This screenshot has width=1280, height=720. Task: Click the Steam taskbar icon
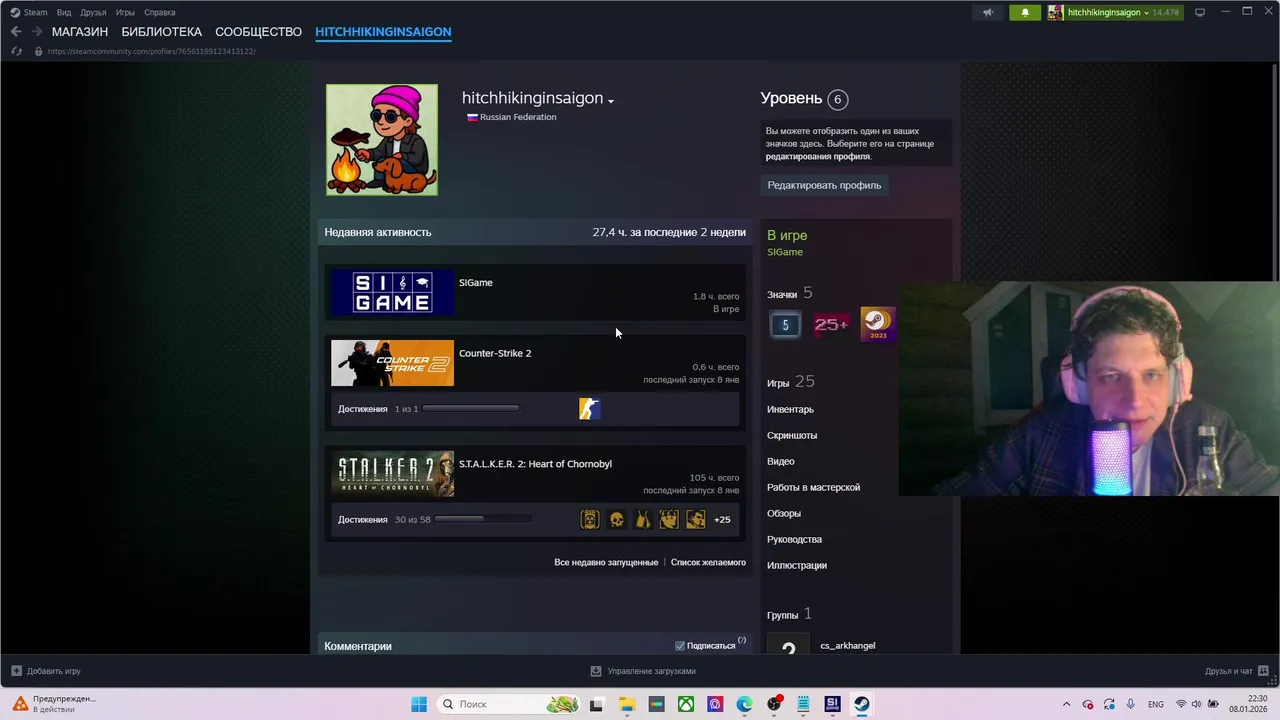click(x=861, y=704)
